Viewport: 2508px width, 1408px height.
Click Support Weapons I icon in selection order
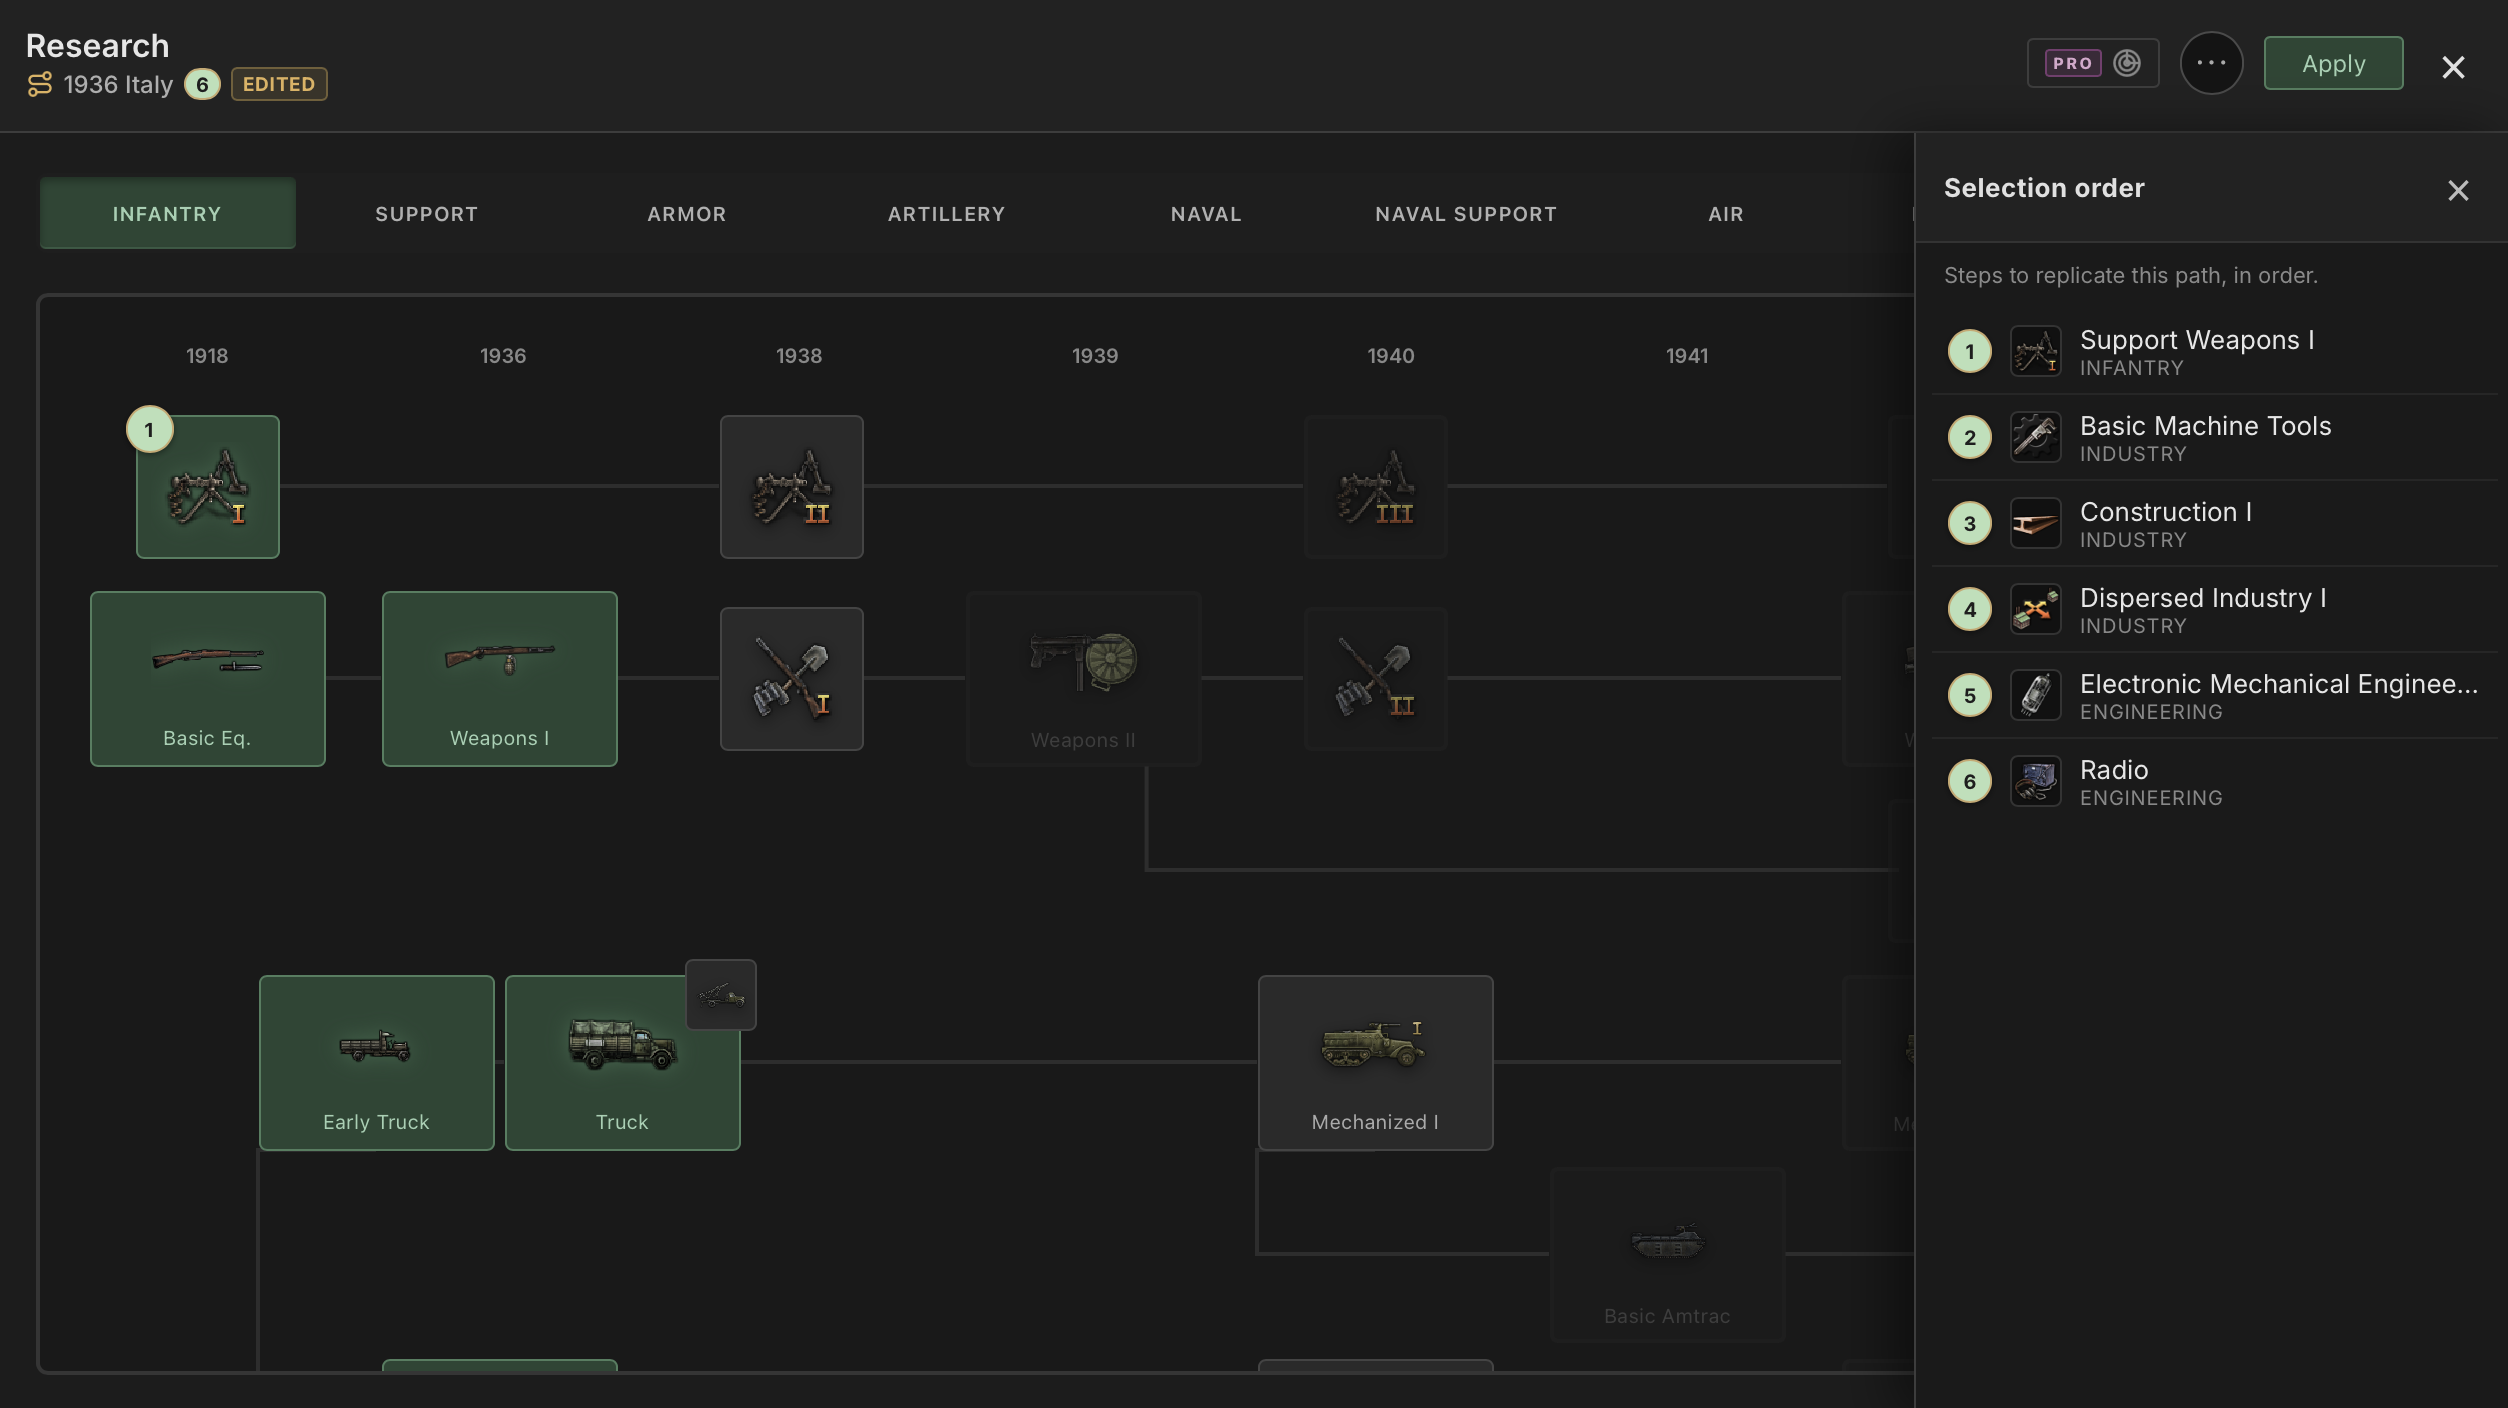coord(2036,352)
